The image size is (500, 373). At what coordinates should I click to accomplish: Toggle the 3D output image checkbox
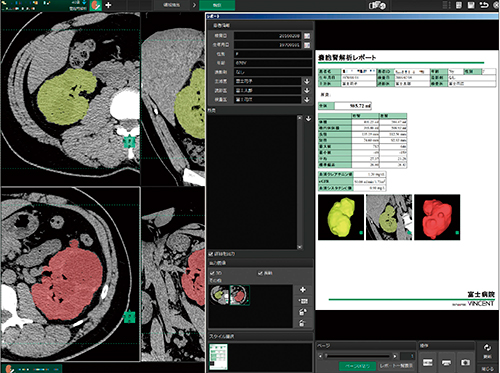[212, 273]
